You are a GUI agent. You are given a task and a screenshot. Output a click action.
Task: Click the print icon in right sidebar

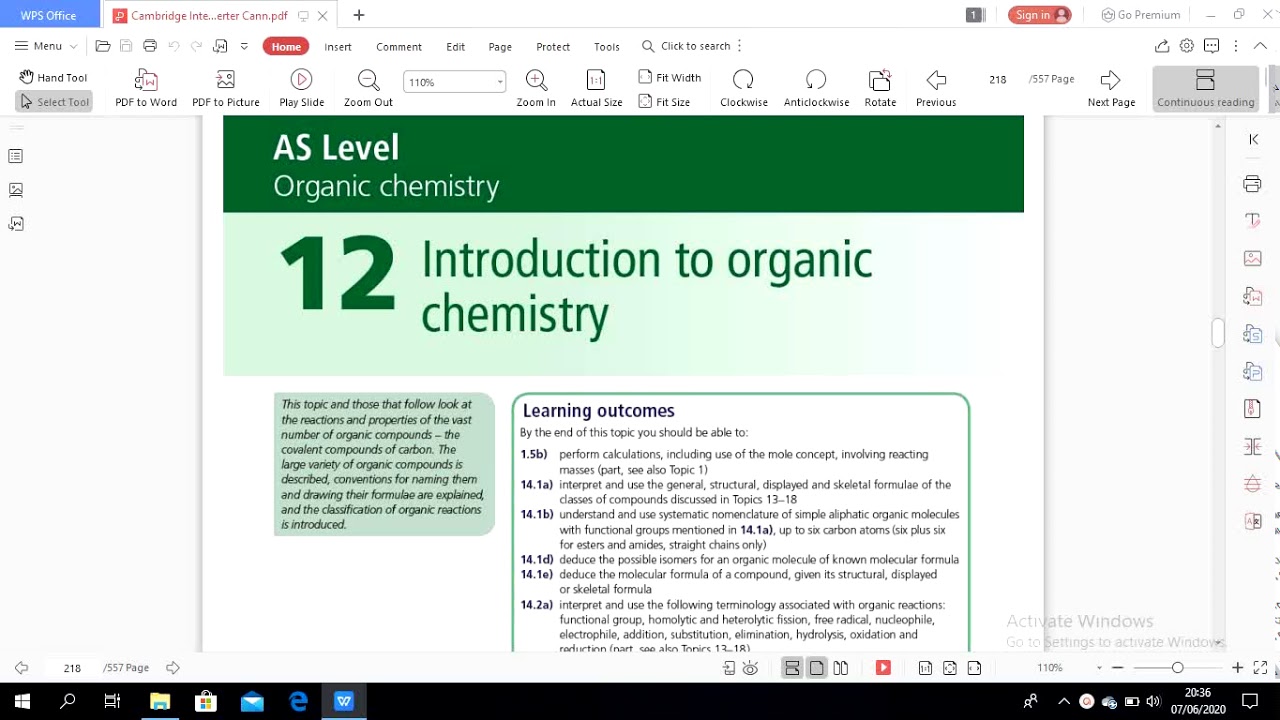1253,184
